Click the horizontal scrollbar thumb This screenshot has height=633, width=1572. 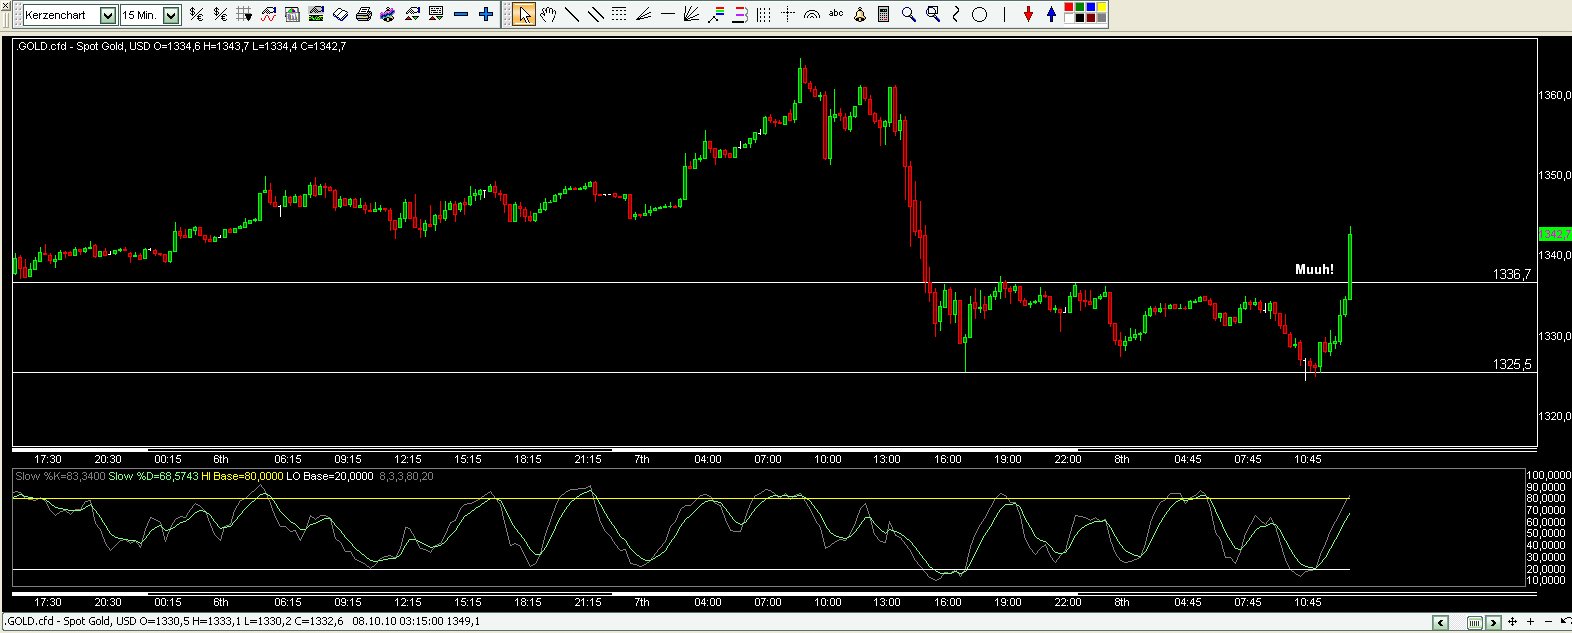1475,622
